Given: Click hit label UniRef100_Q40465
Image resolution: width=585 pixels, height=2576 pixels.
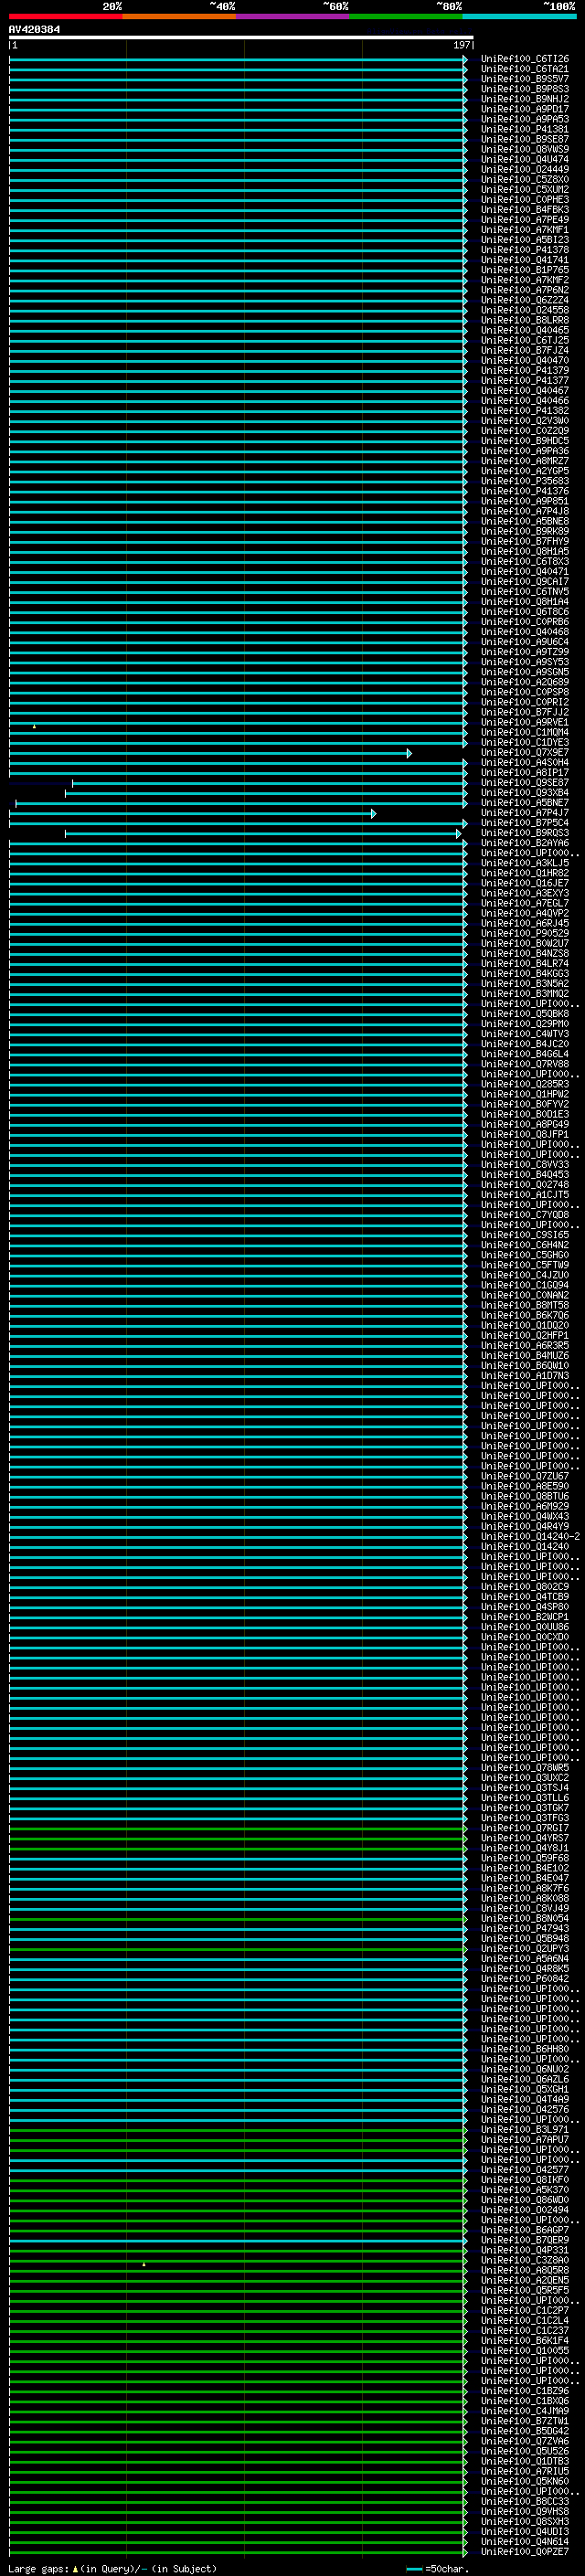Looking at the screenshot, I should 524,330.
